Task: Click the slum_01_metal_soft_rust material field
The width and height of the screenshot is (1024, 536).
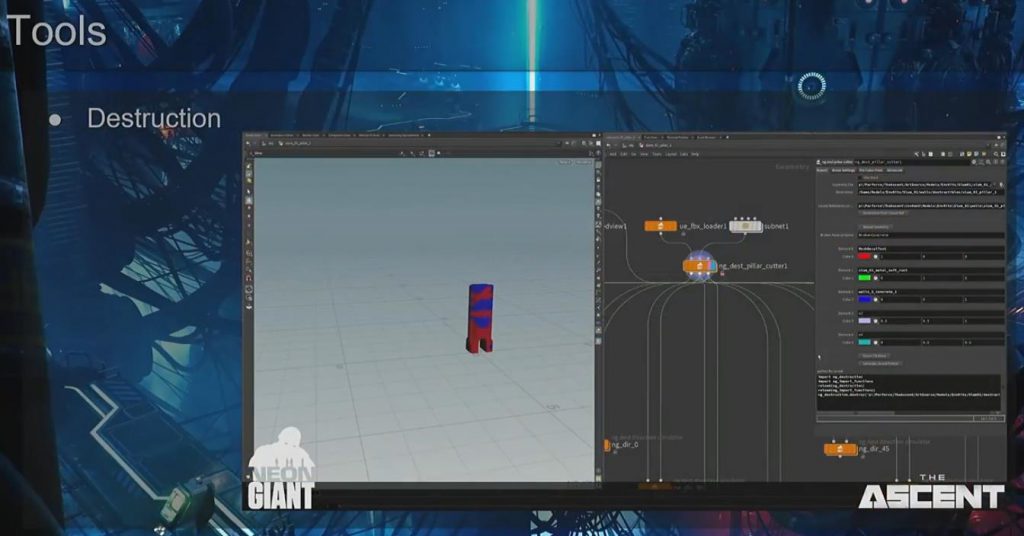Action: (x=931, y=270)
